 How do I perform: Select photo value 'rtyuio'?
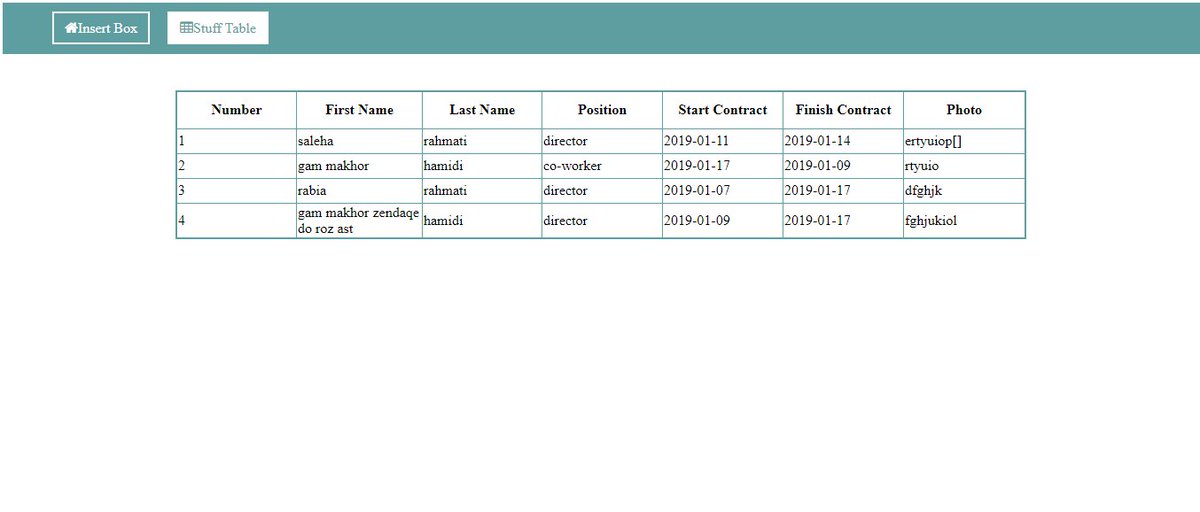tap(964, 166)
